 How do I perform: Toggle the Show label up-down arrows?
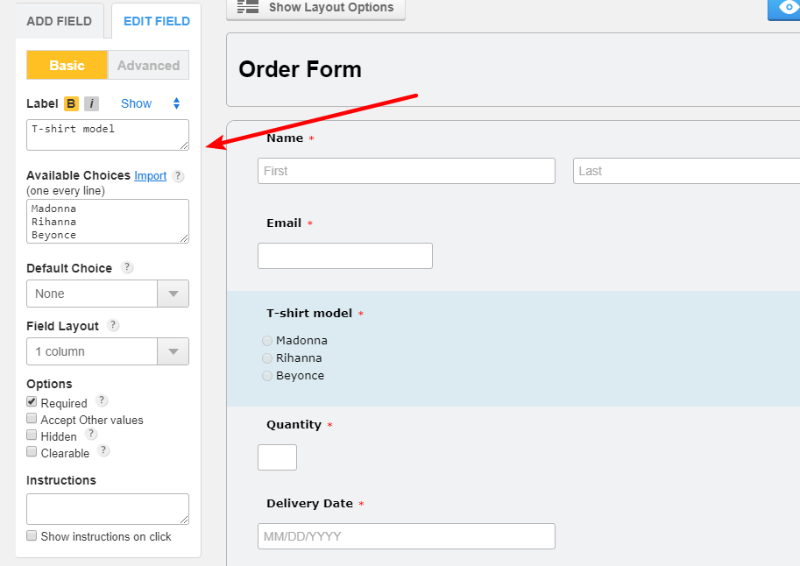177,103
